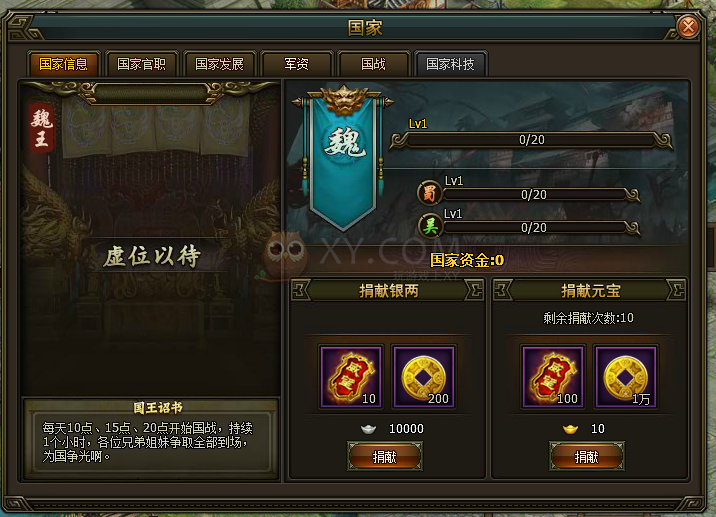
Task: Close the 国家 window
Action: point(688,26)
